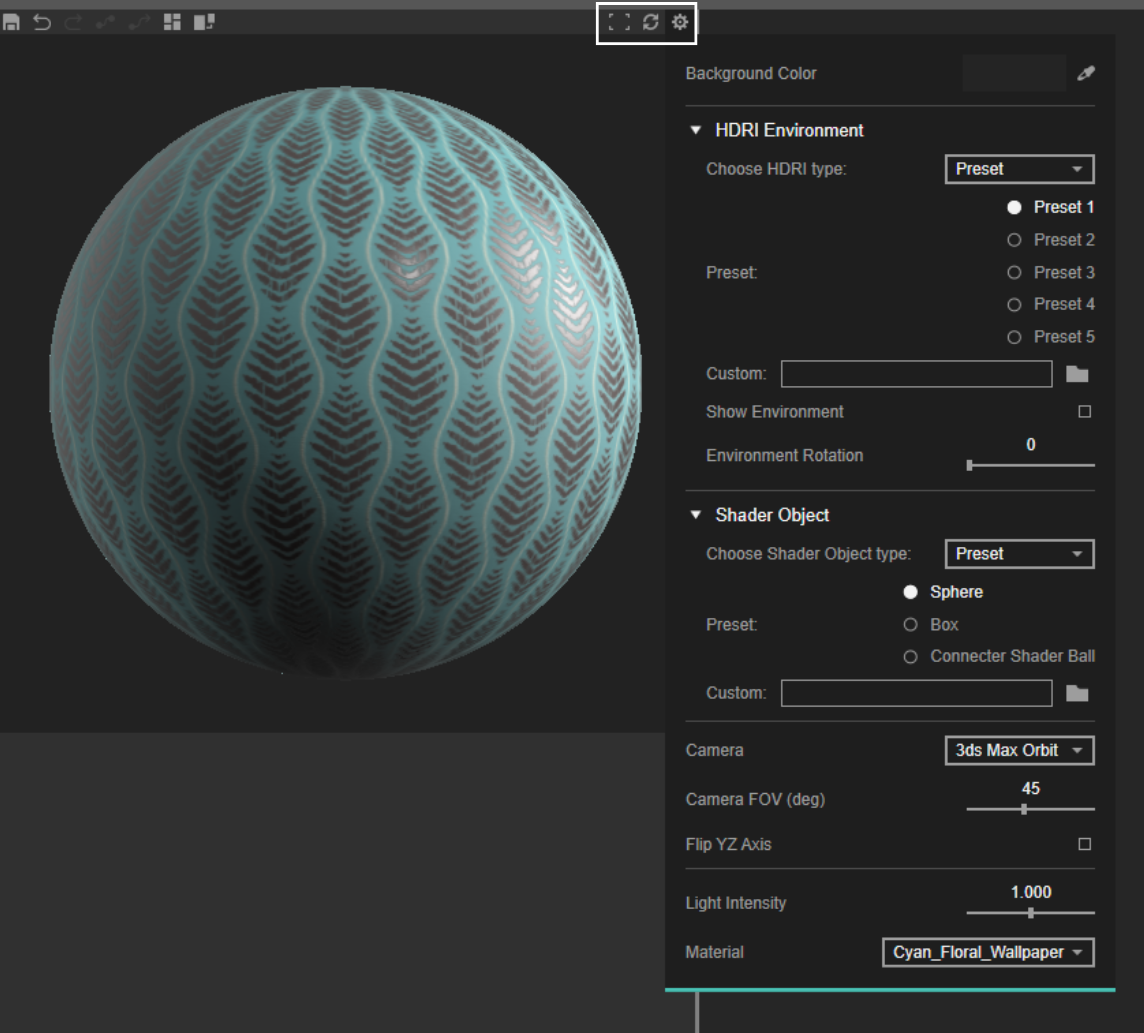Image resolution: width=1144 pixels, height=1033 pixels.
Task: Click the rightmost panel layout toolbar icon
Action: pos(203,21)
